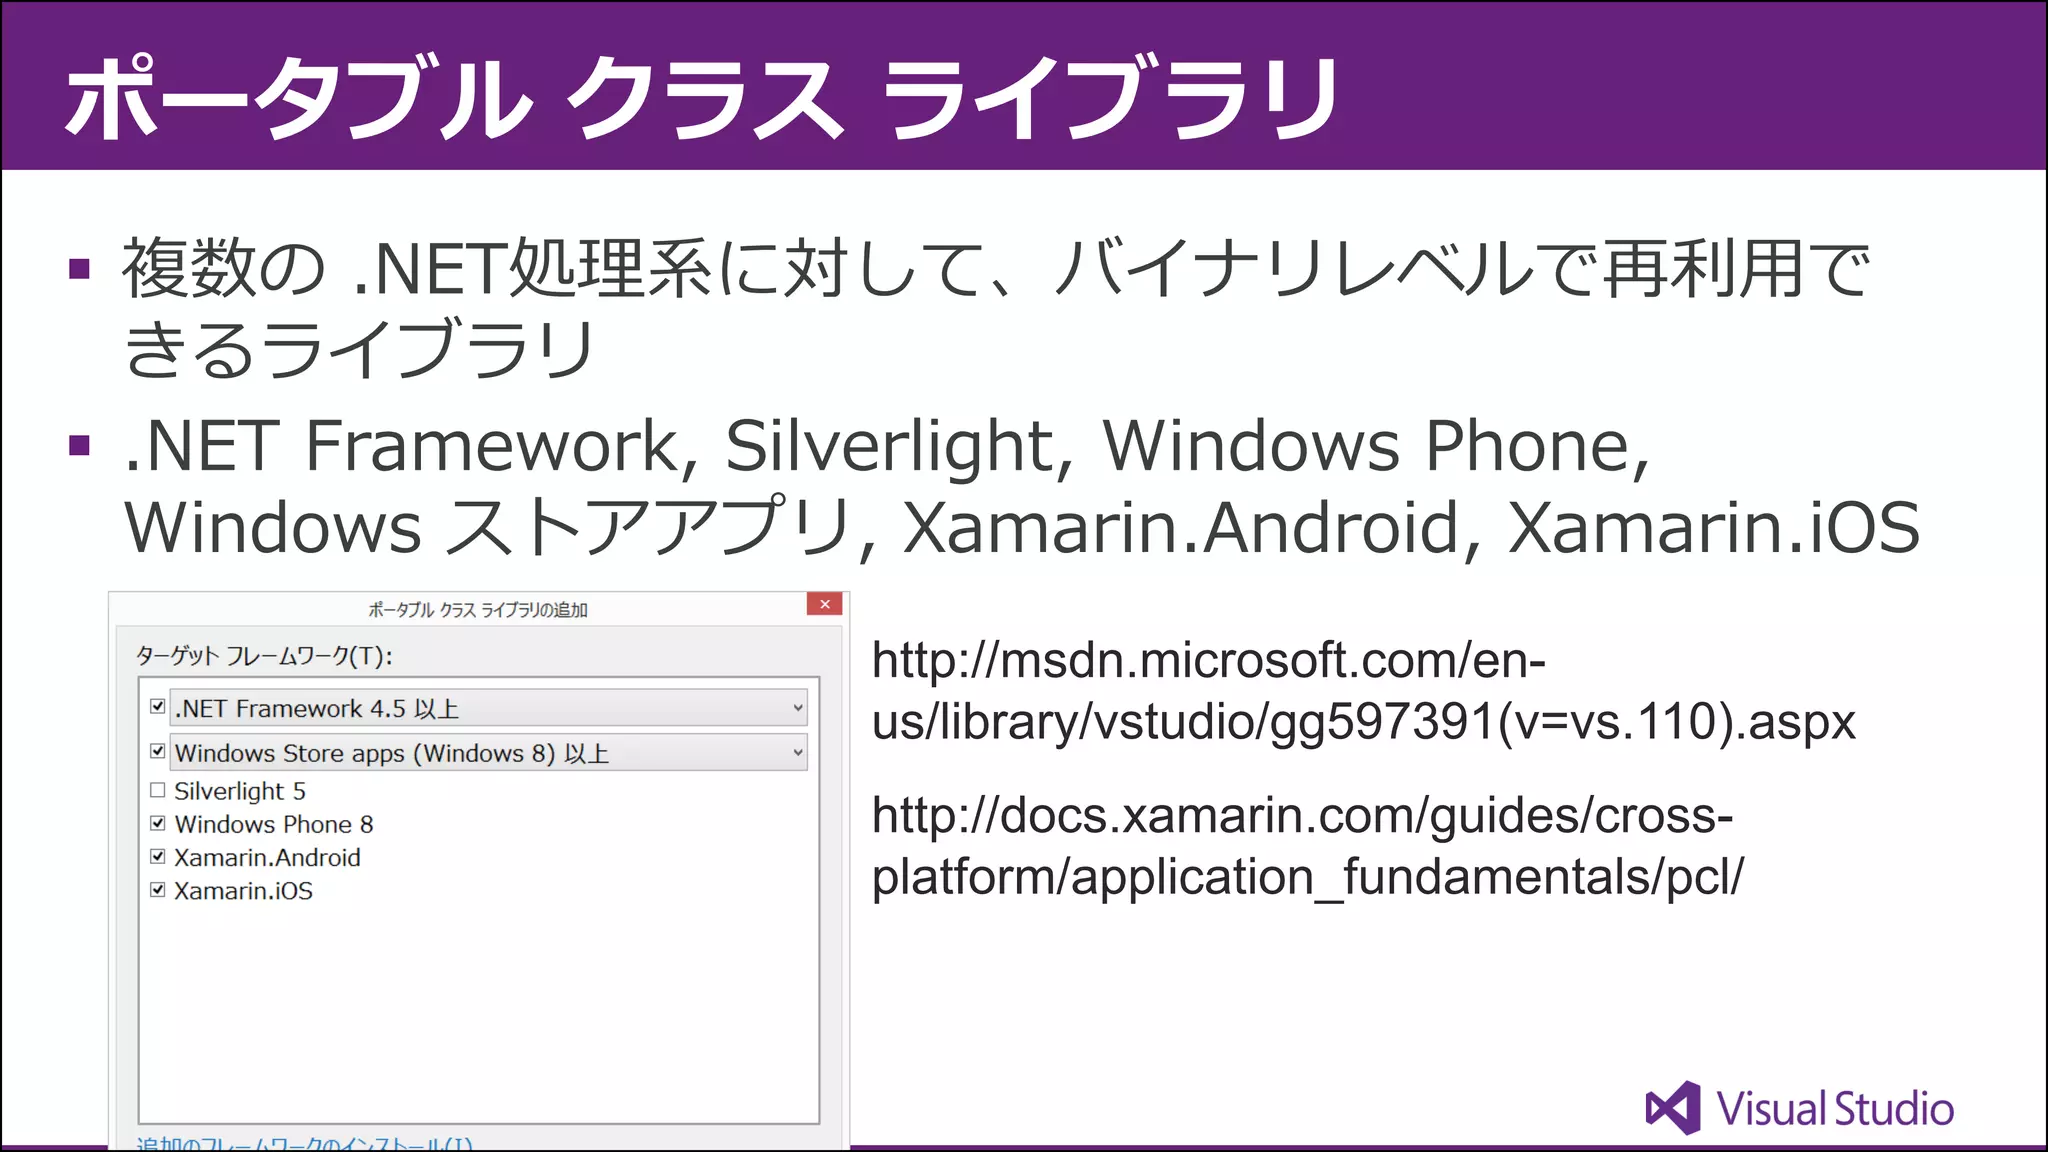Open the Windows Store apps version dropdown arrow
The width and height of the screenshot is (2048, 1152).
[x=797, y=752]
